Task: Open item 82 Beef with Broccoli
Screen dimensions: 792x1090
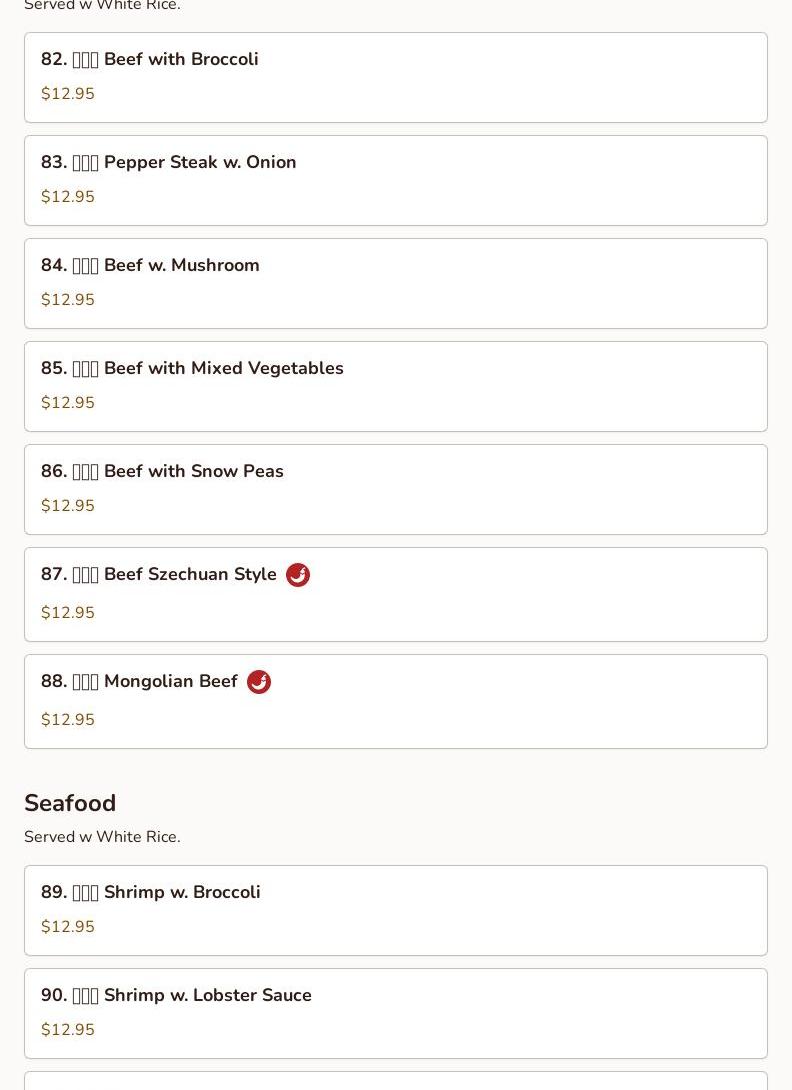Action: click(396, 77)
